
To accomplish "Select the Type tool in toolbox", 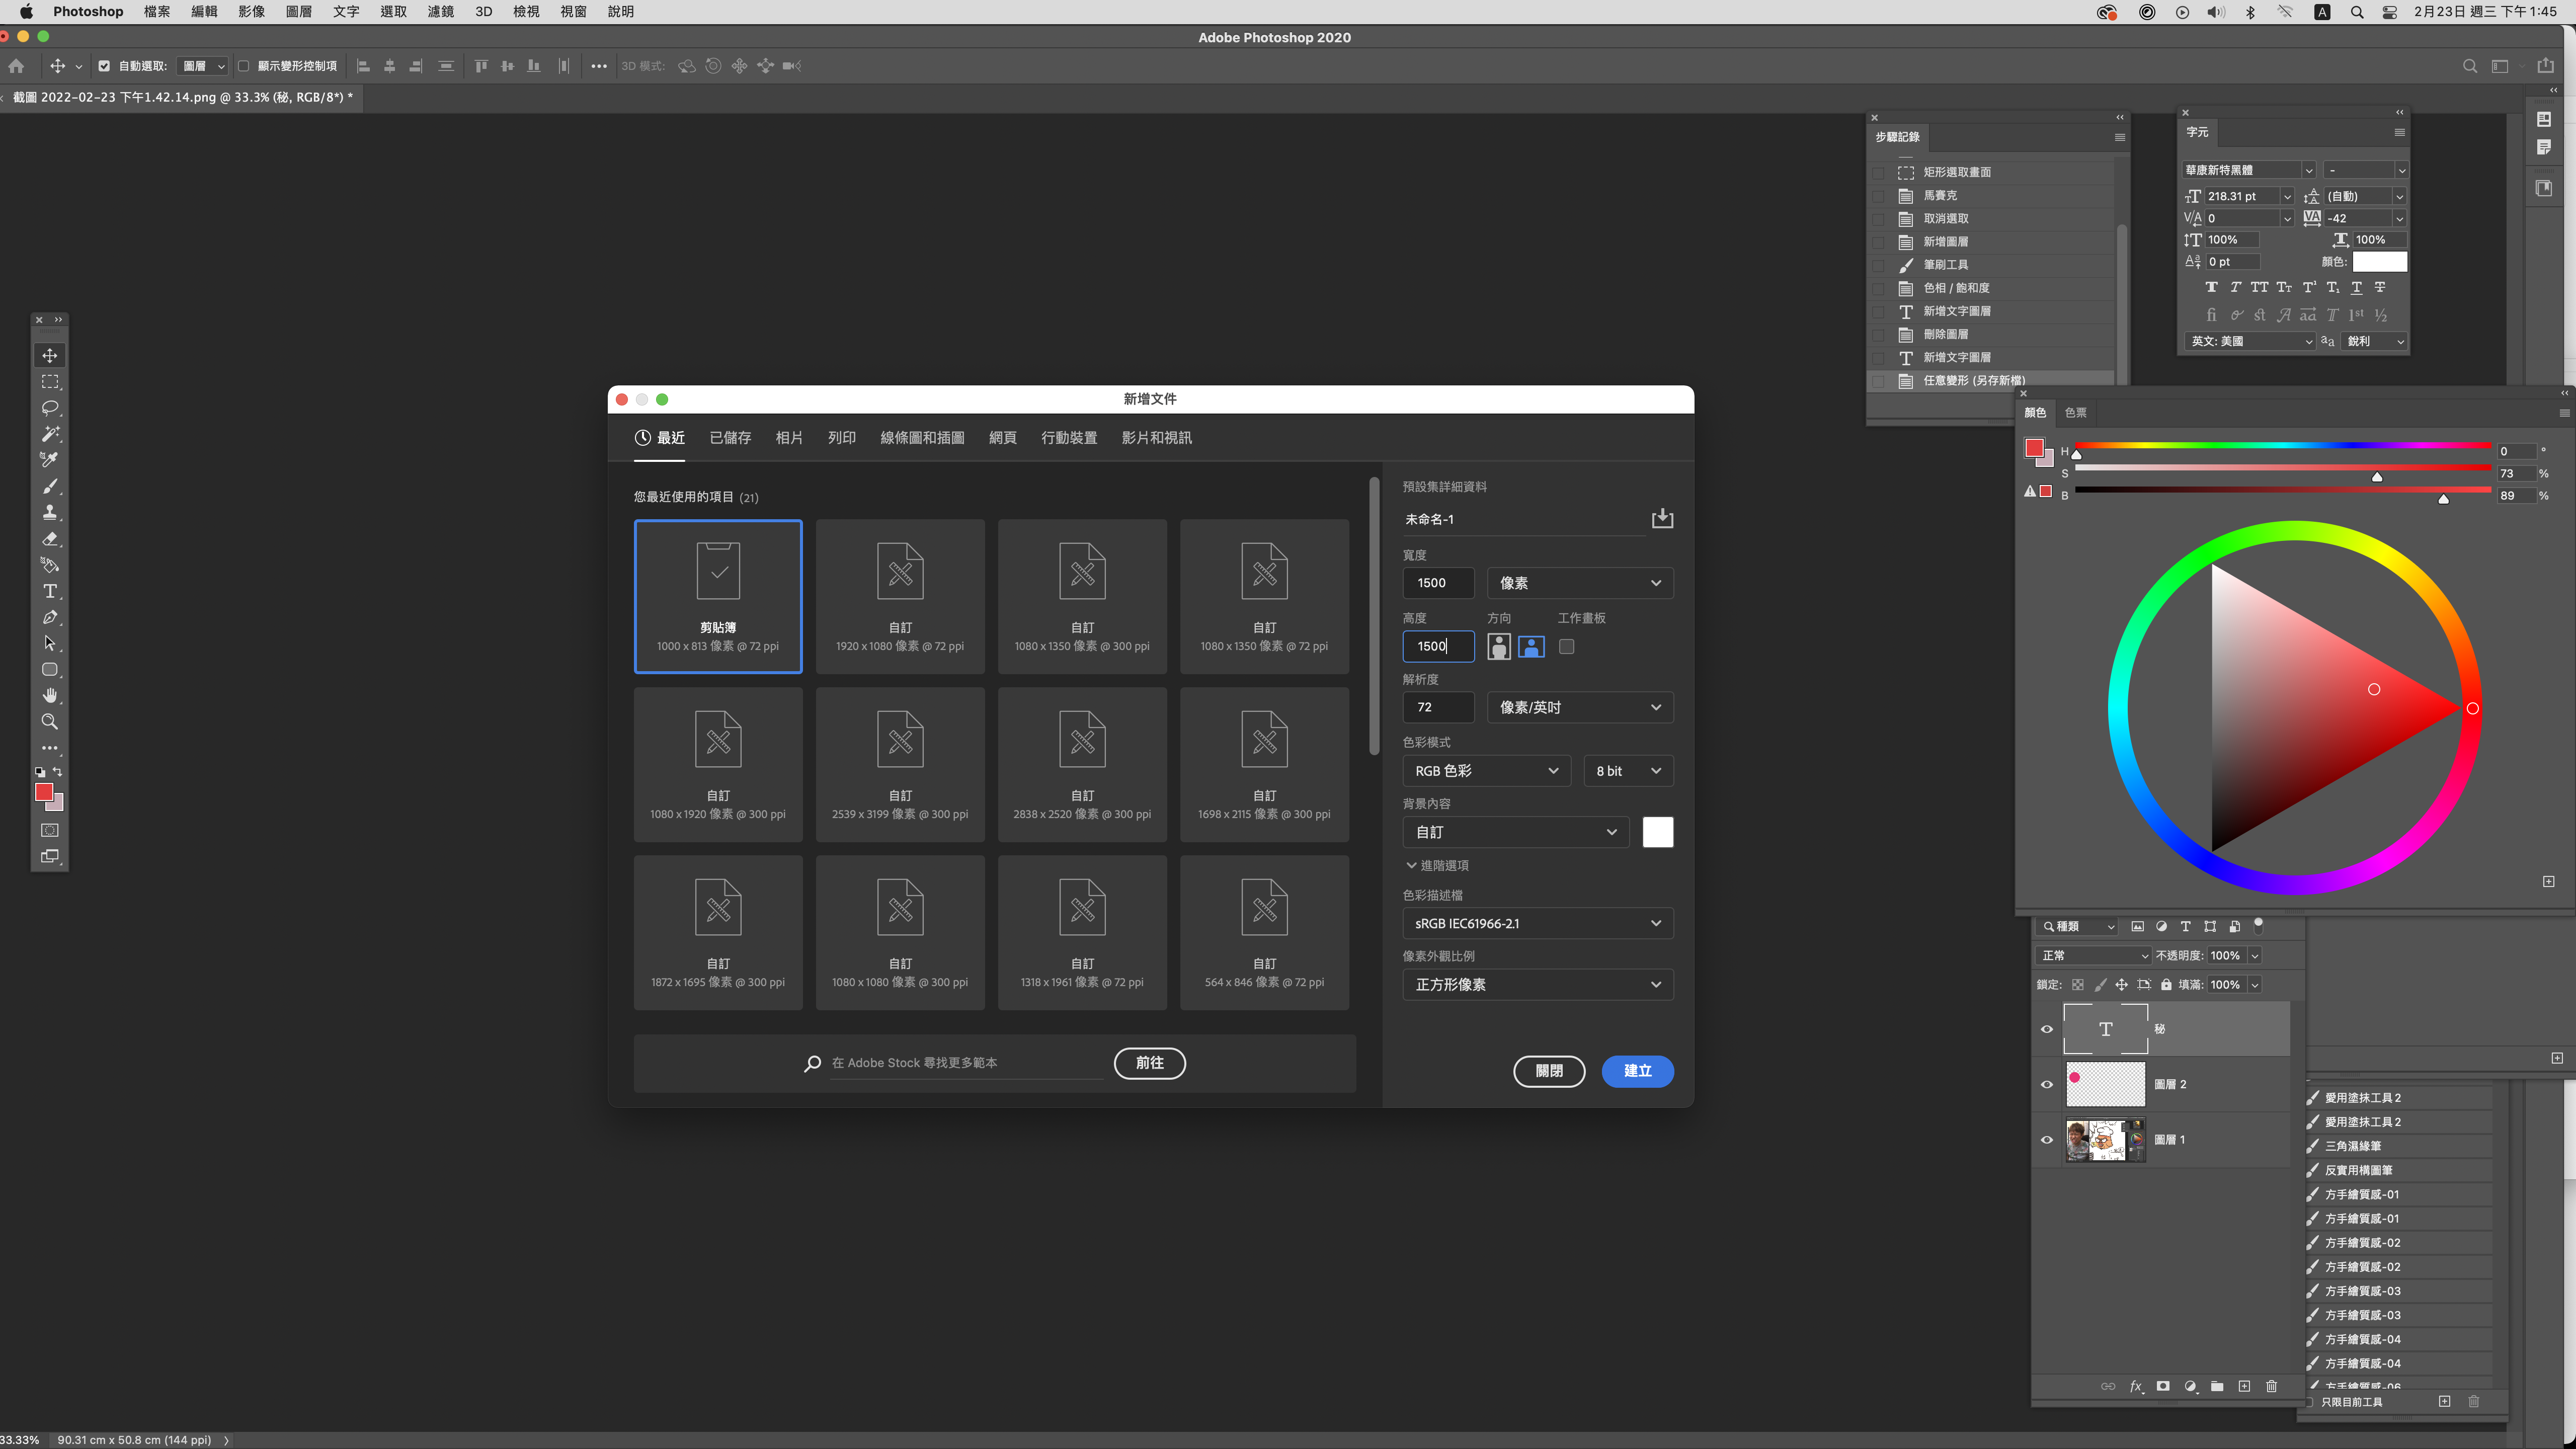I will click(50, 591).
